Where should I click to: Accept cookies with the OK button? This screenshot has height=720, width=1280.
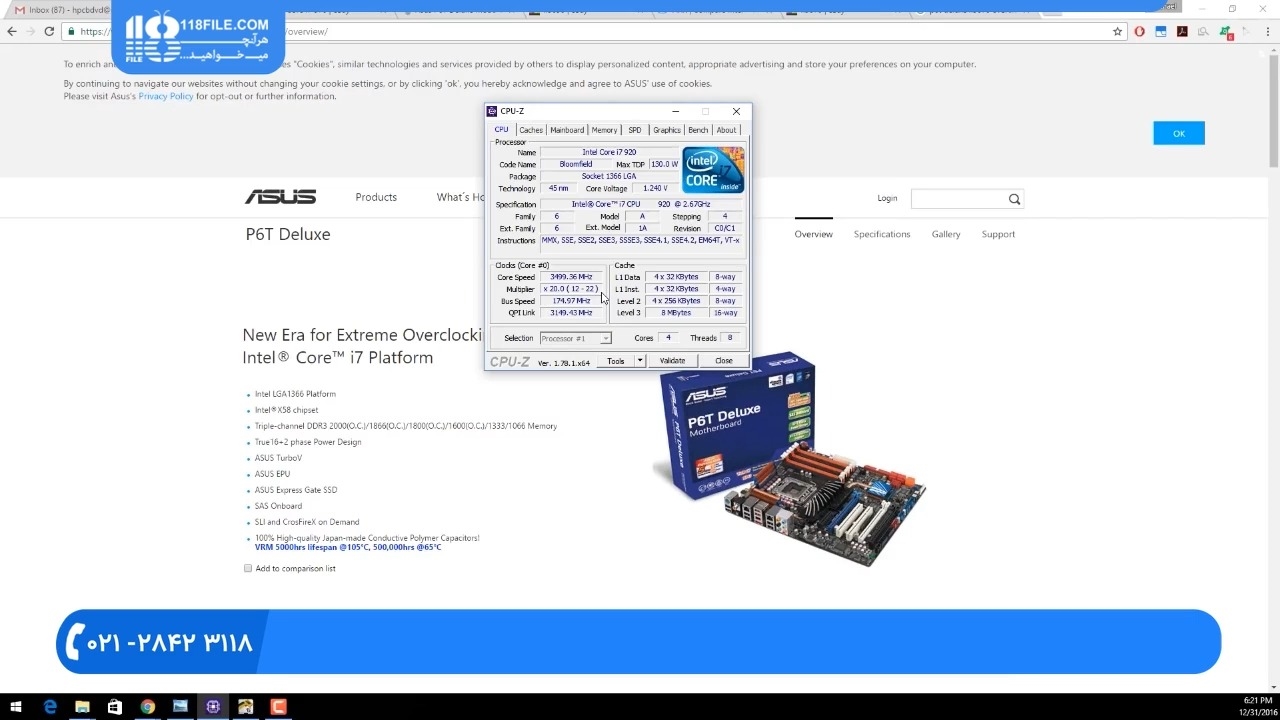[x=1178, y=133]
